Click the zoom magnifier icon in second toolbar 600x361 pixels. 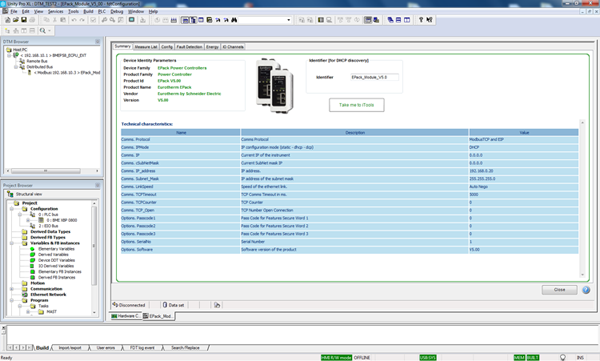point(42,31)
